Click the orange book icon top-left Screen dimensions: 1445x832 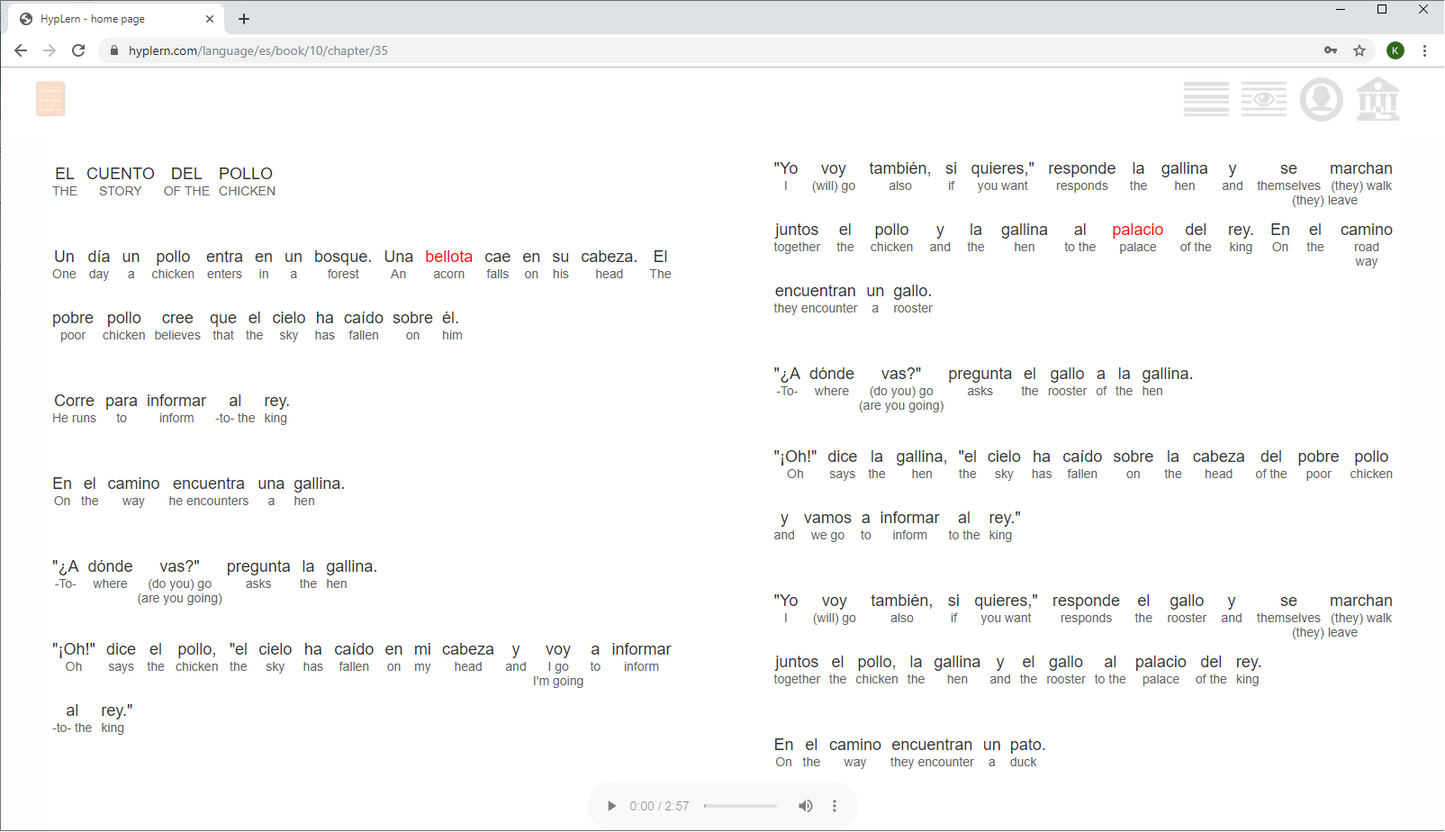(50, 99)
